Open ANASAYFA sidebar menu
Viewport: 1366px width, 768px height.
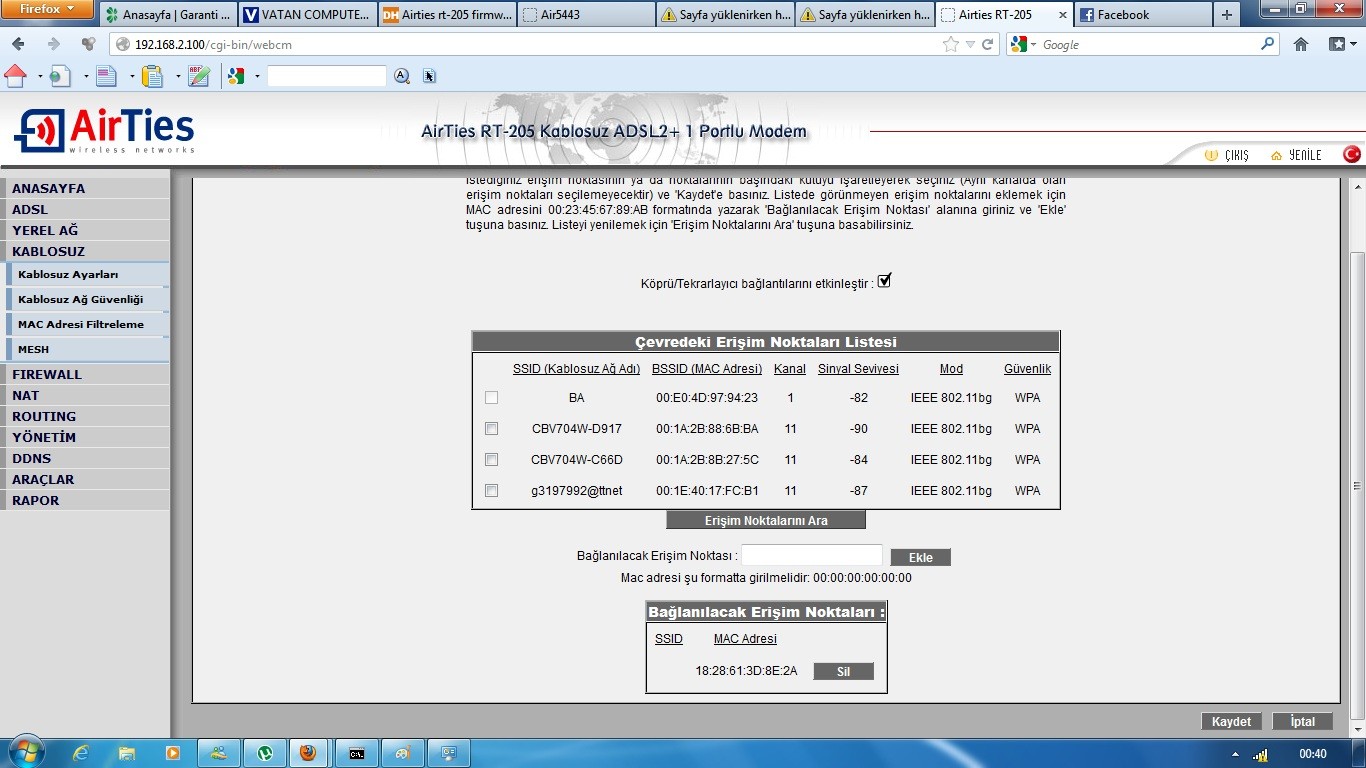[85, 188]
